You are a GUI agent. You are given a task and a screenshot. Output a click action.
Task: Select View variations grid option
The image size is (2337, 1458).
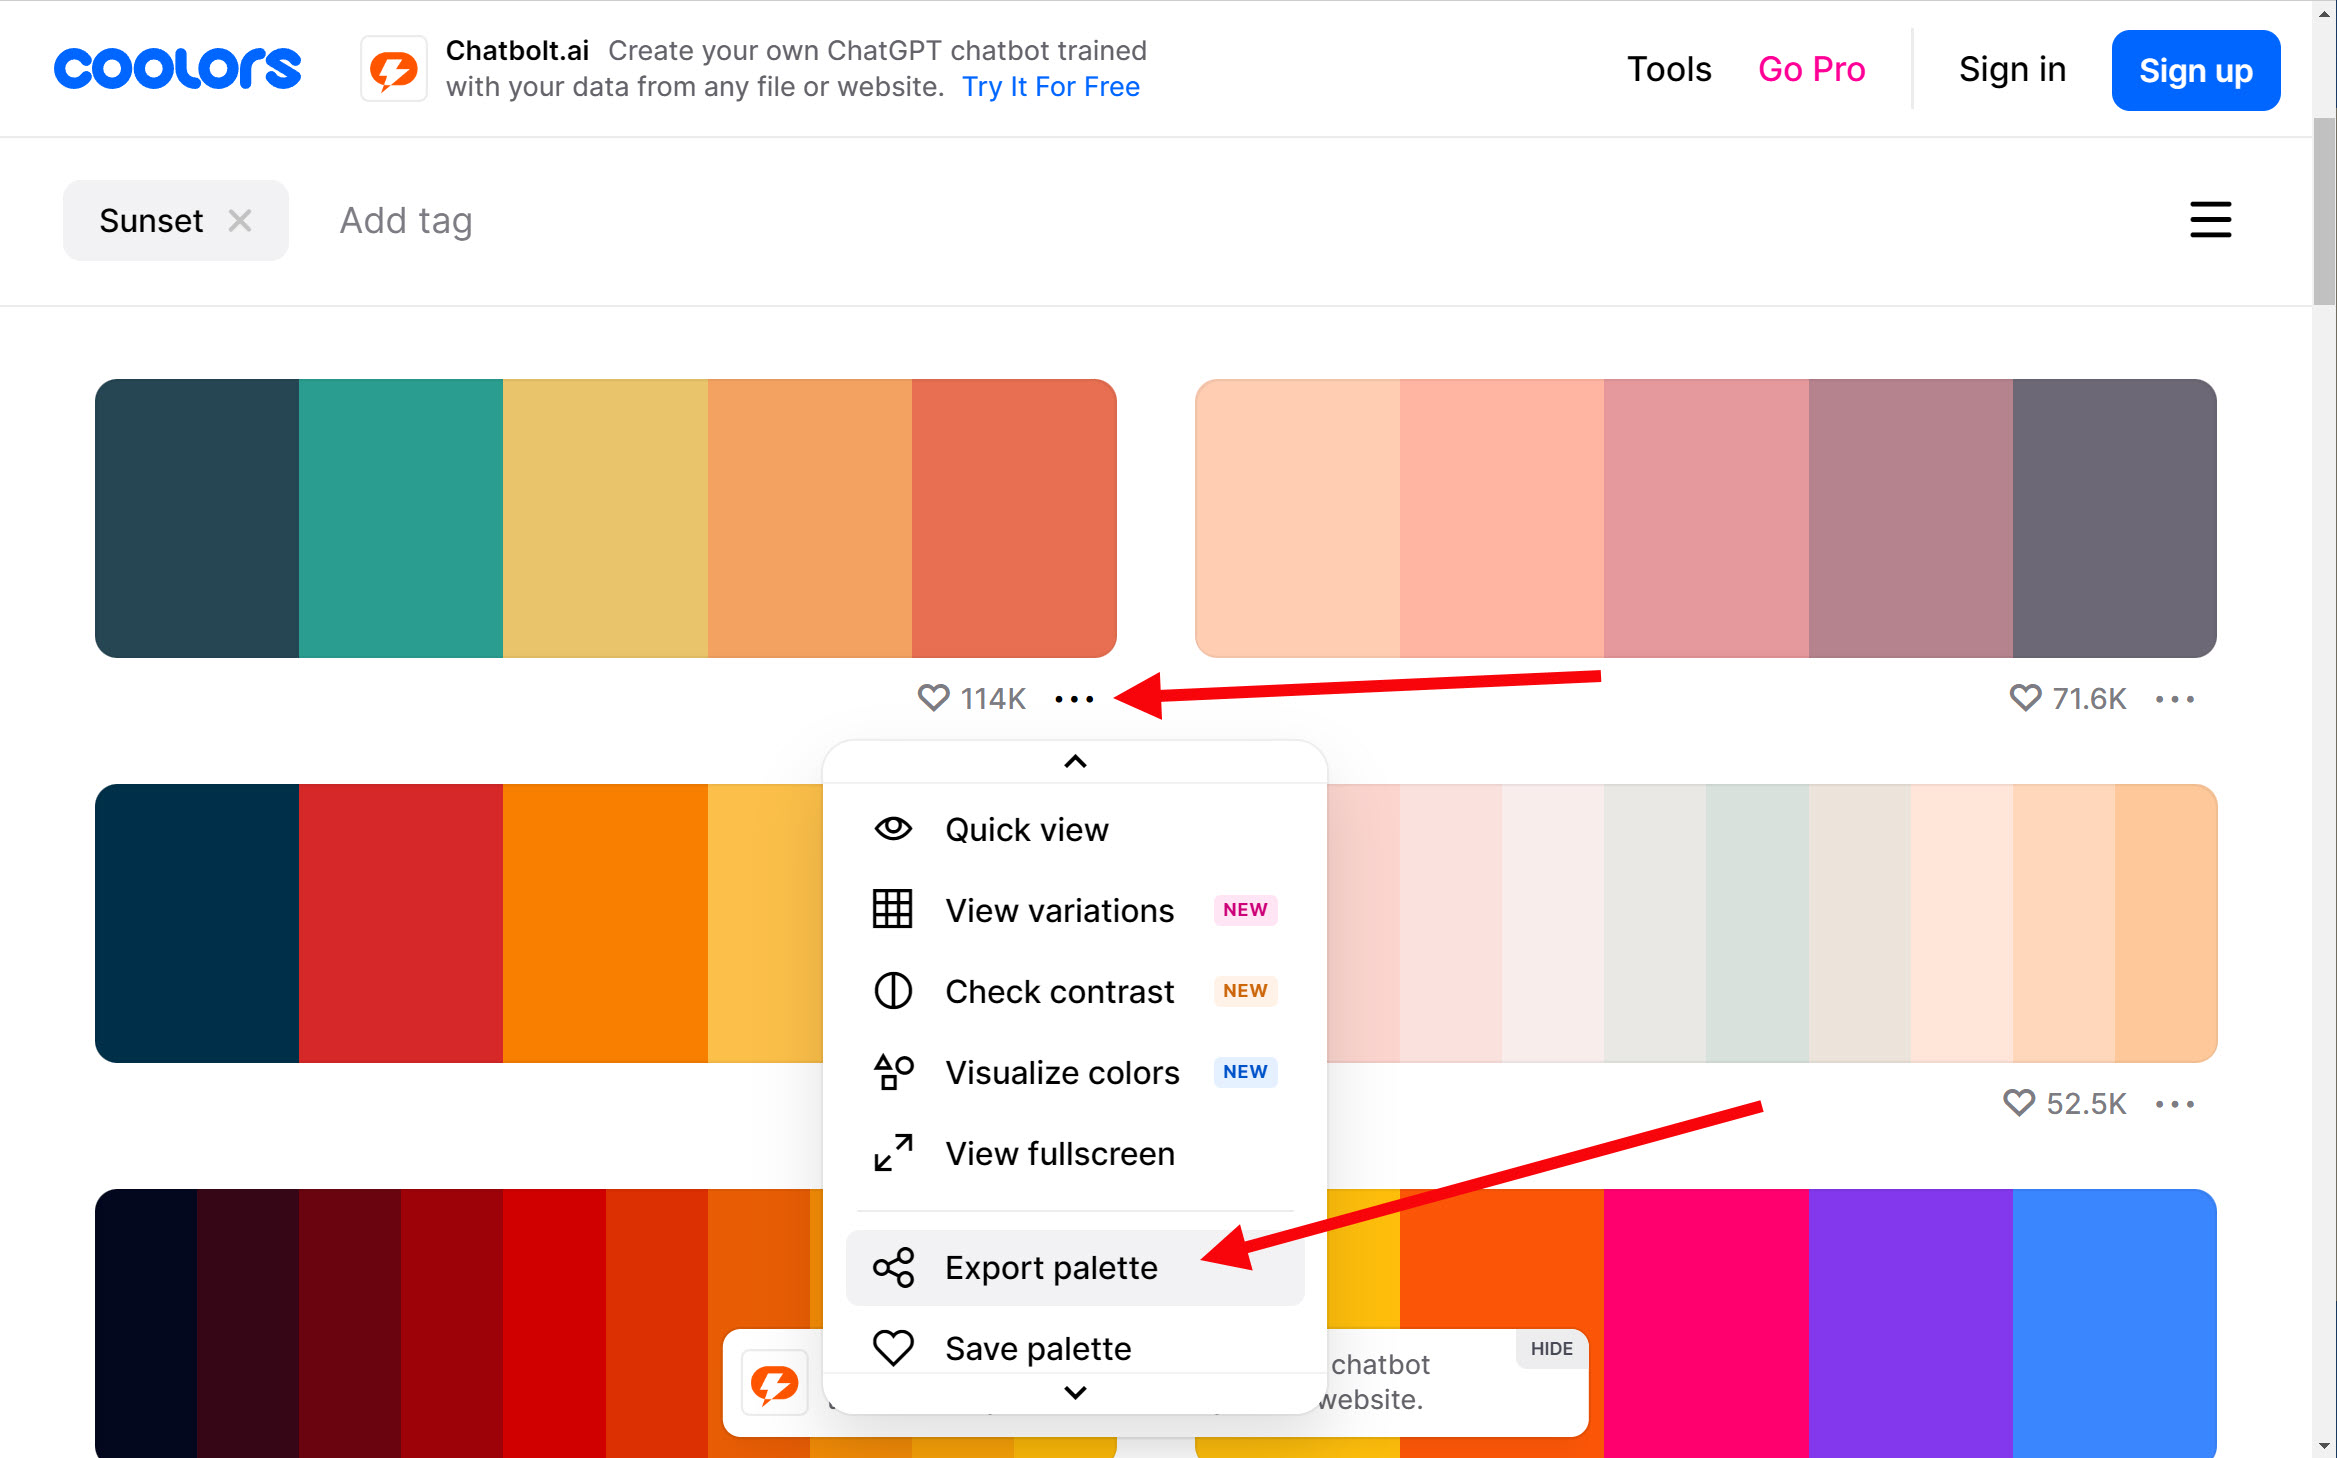(1058, 910)
